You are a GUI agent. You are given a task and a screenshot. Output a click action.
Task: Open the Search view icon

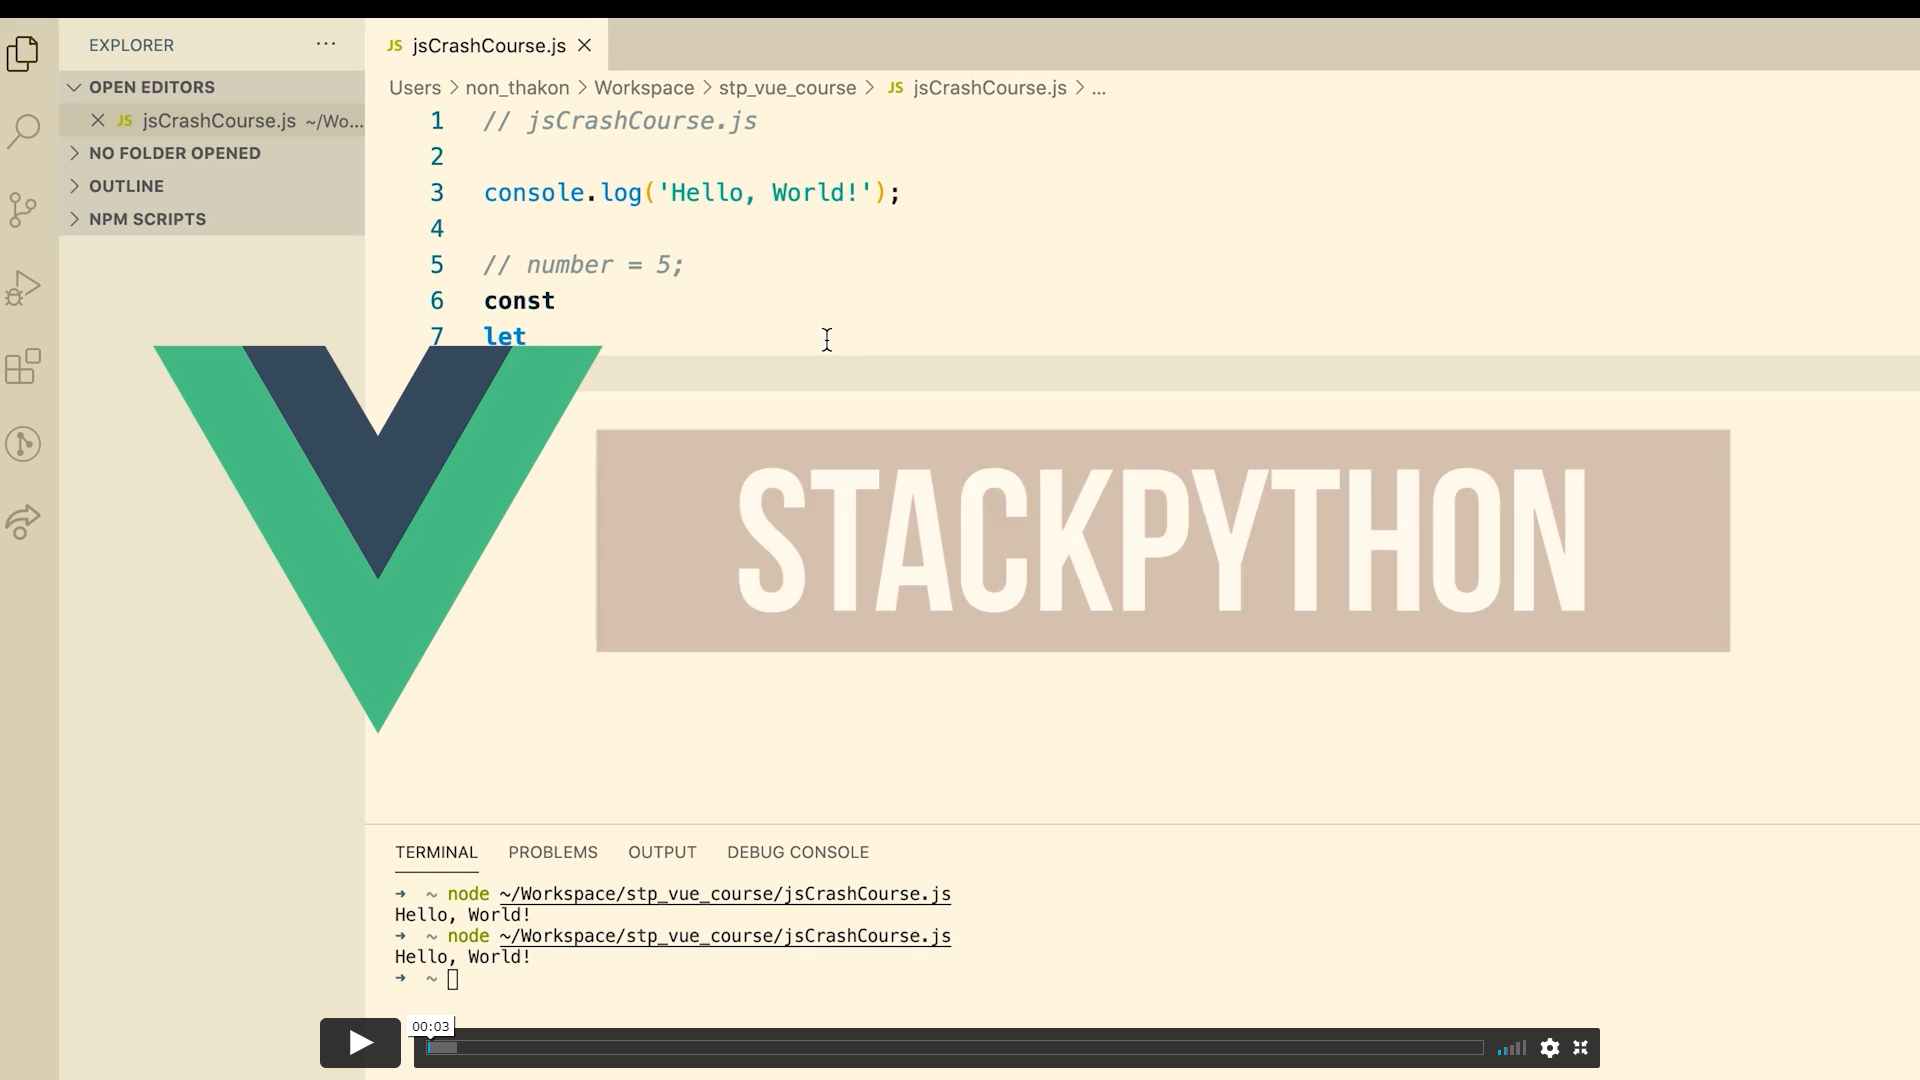[23, 131]
